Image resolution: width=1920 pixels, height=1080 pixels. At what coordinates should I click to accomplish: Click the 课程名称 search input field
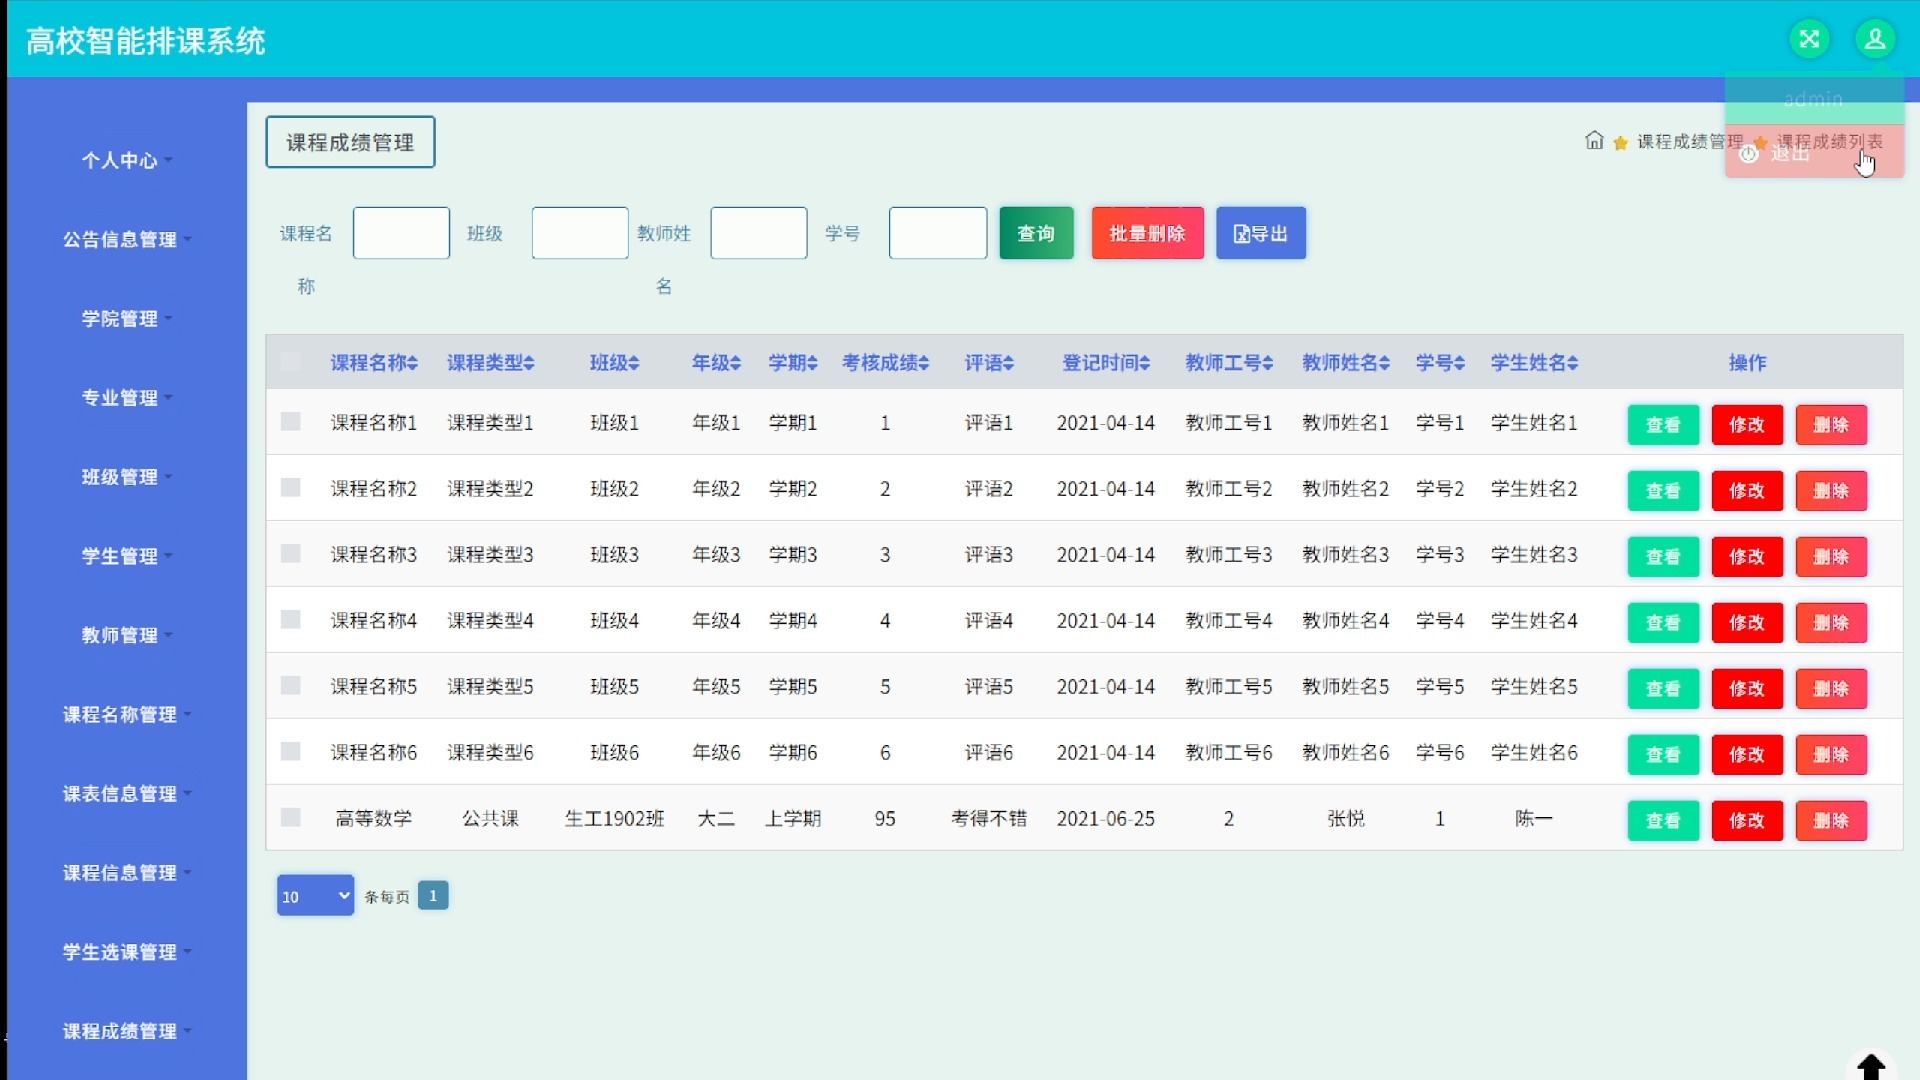coord(401,233)
